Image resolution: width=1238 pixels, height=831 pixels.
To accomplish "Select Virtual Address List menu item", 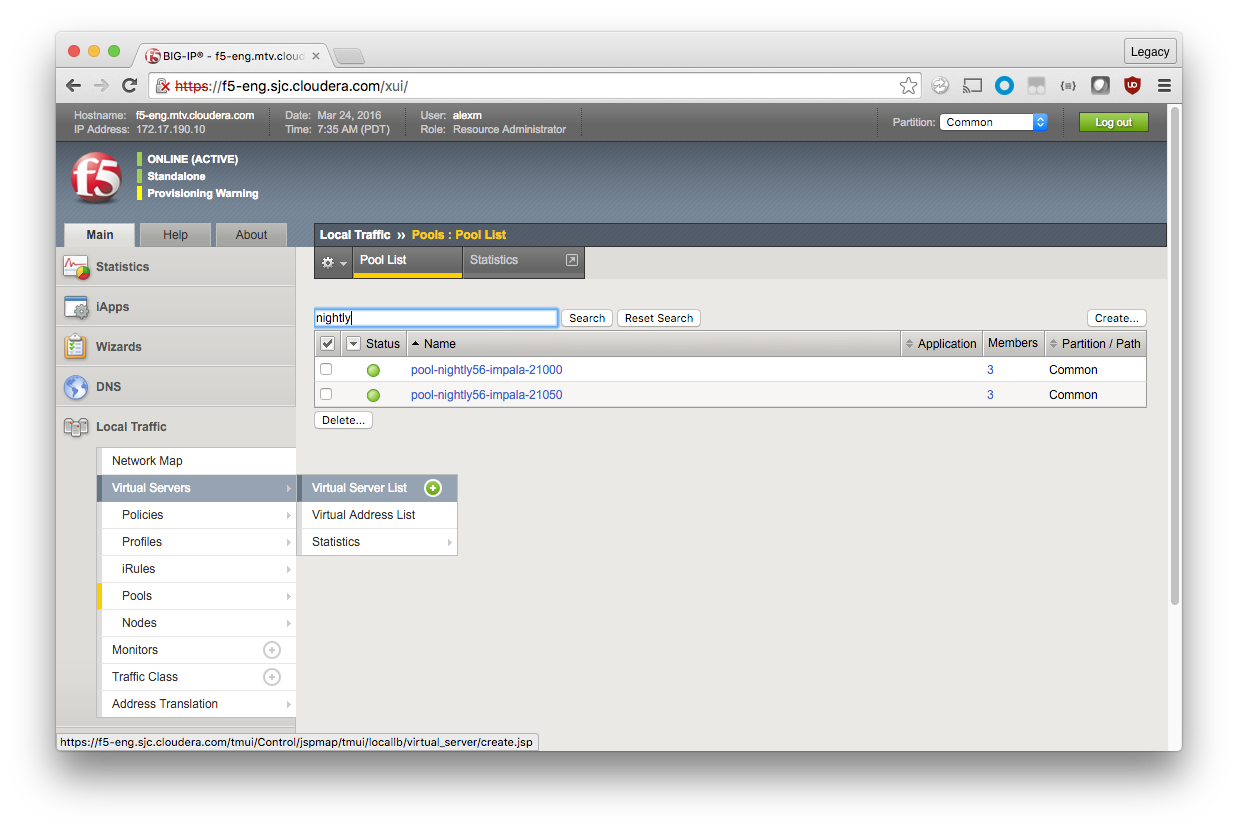I will pyautogui.click(x=364, y=515).
